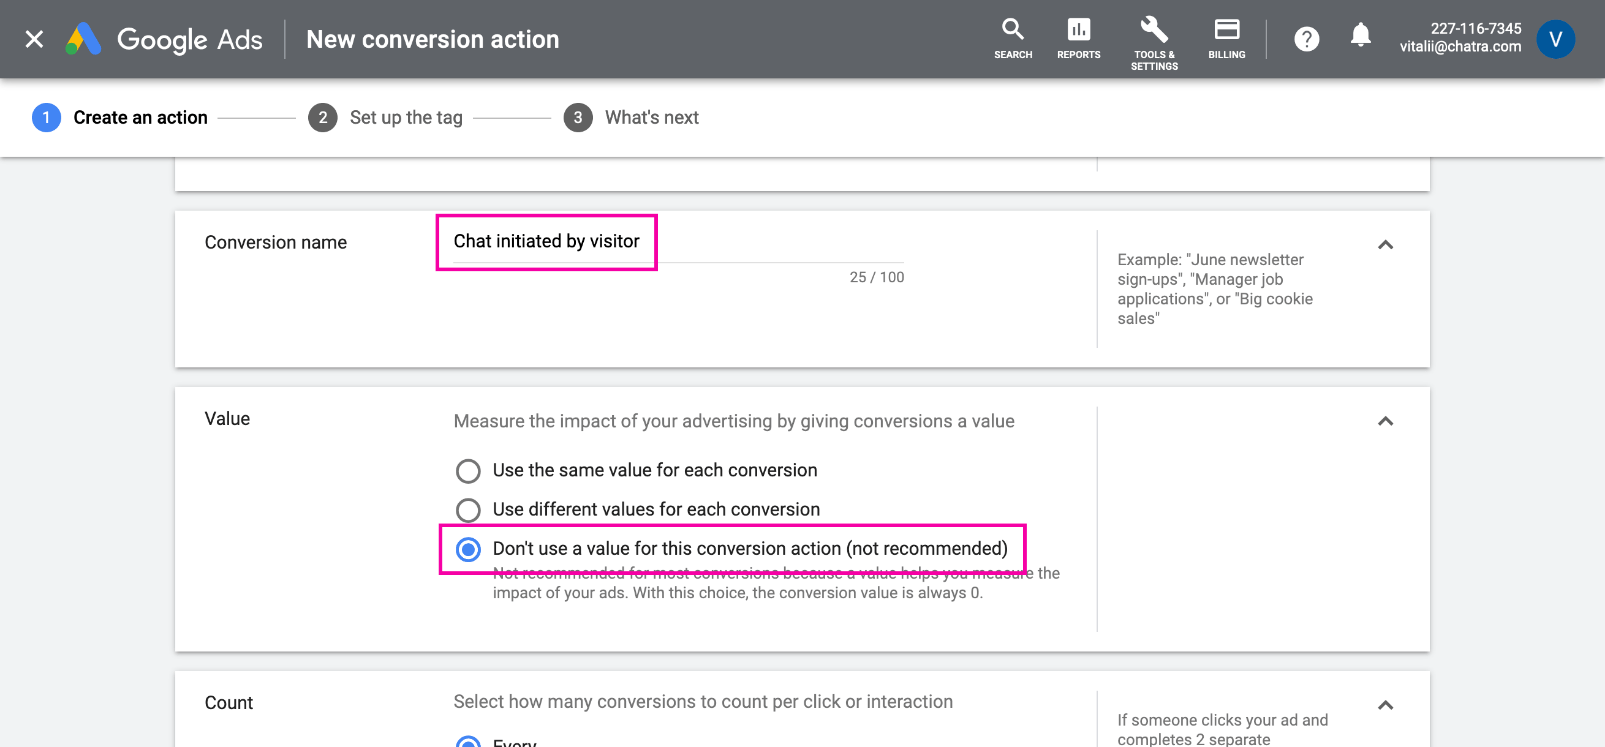Click the Conversion name label
Viewport: 1605px width, 747px height.
point(276,243)
